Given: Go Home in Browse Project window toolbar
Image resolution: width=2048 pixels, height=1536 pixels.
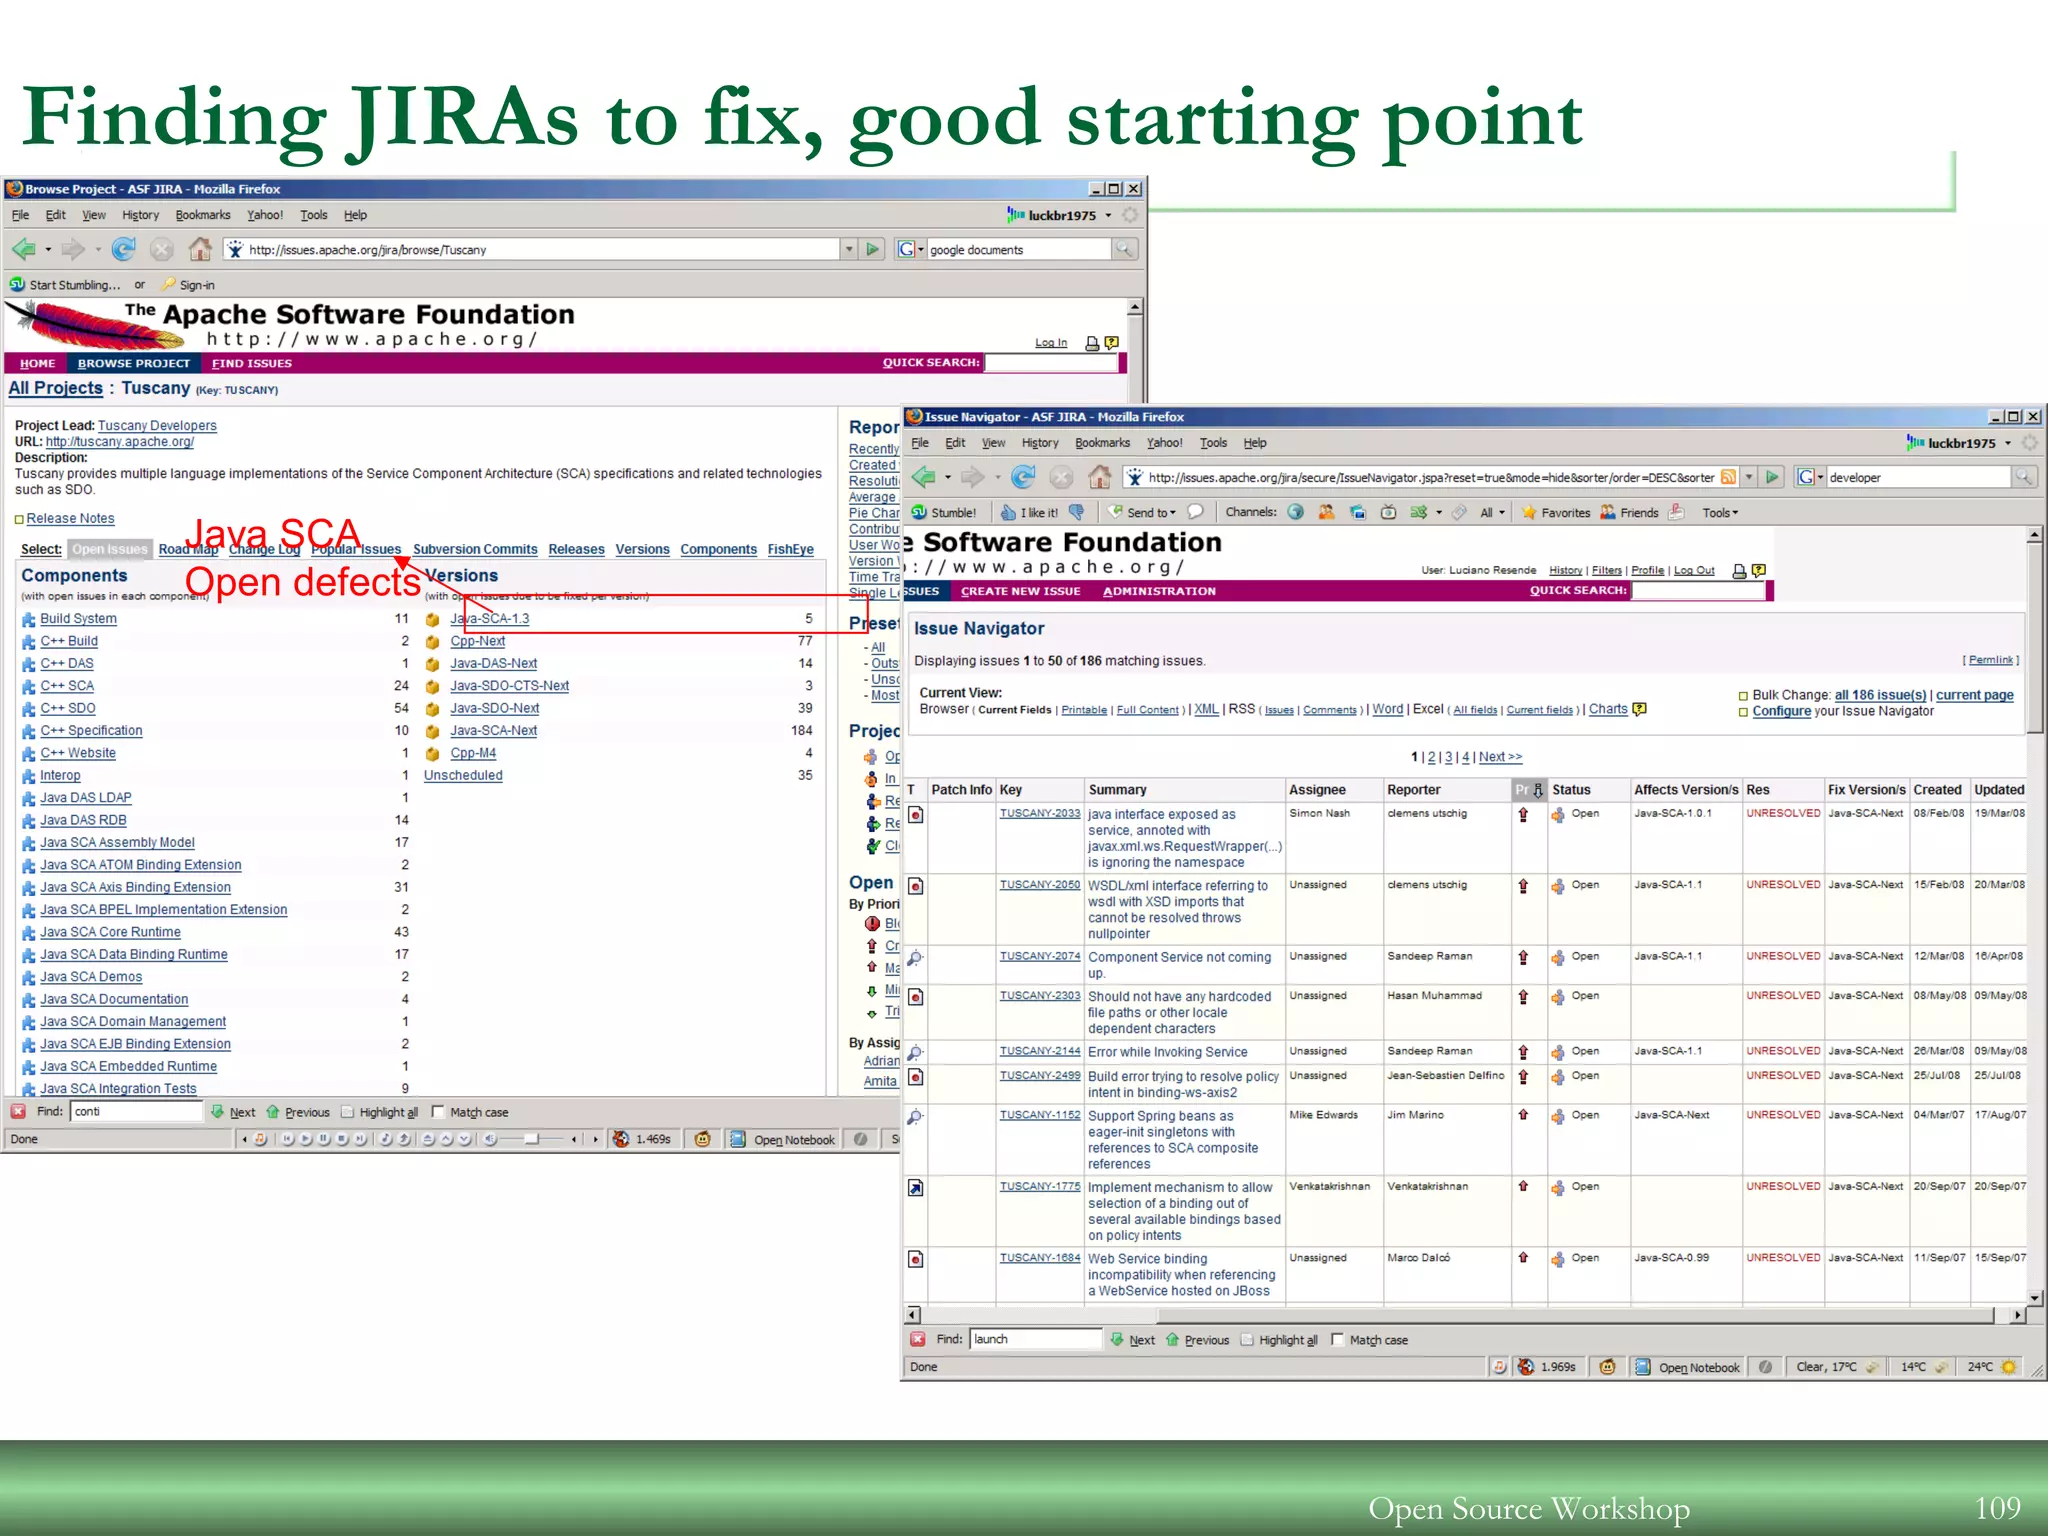Looking at the screenshot, I should click(x=201, y=249).
